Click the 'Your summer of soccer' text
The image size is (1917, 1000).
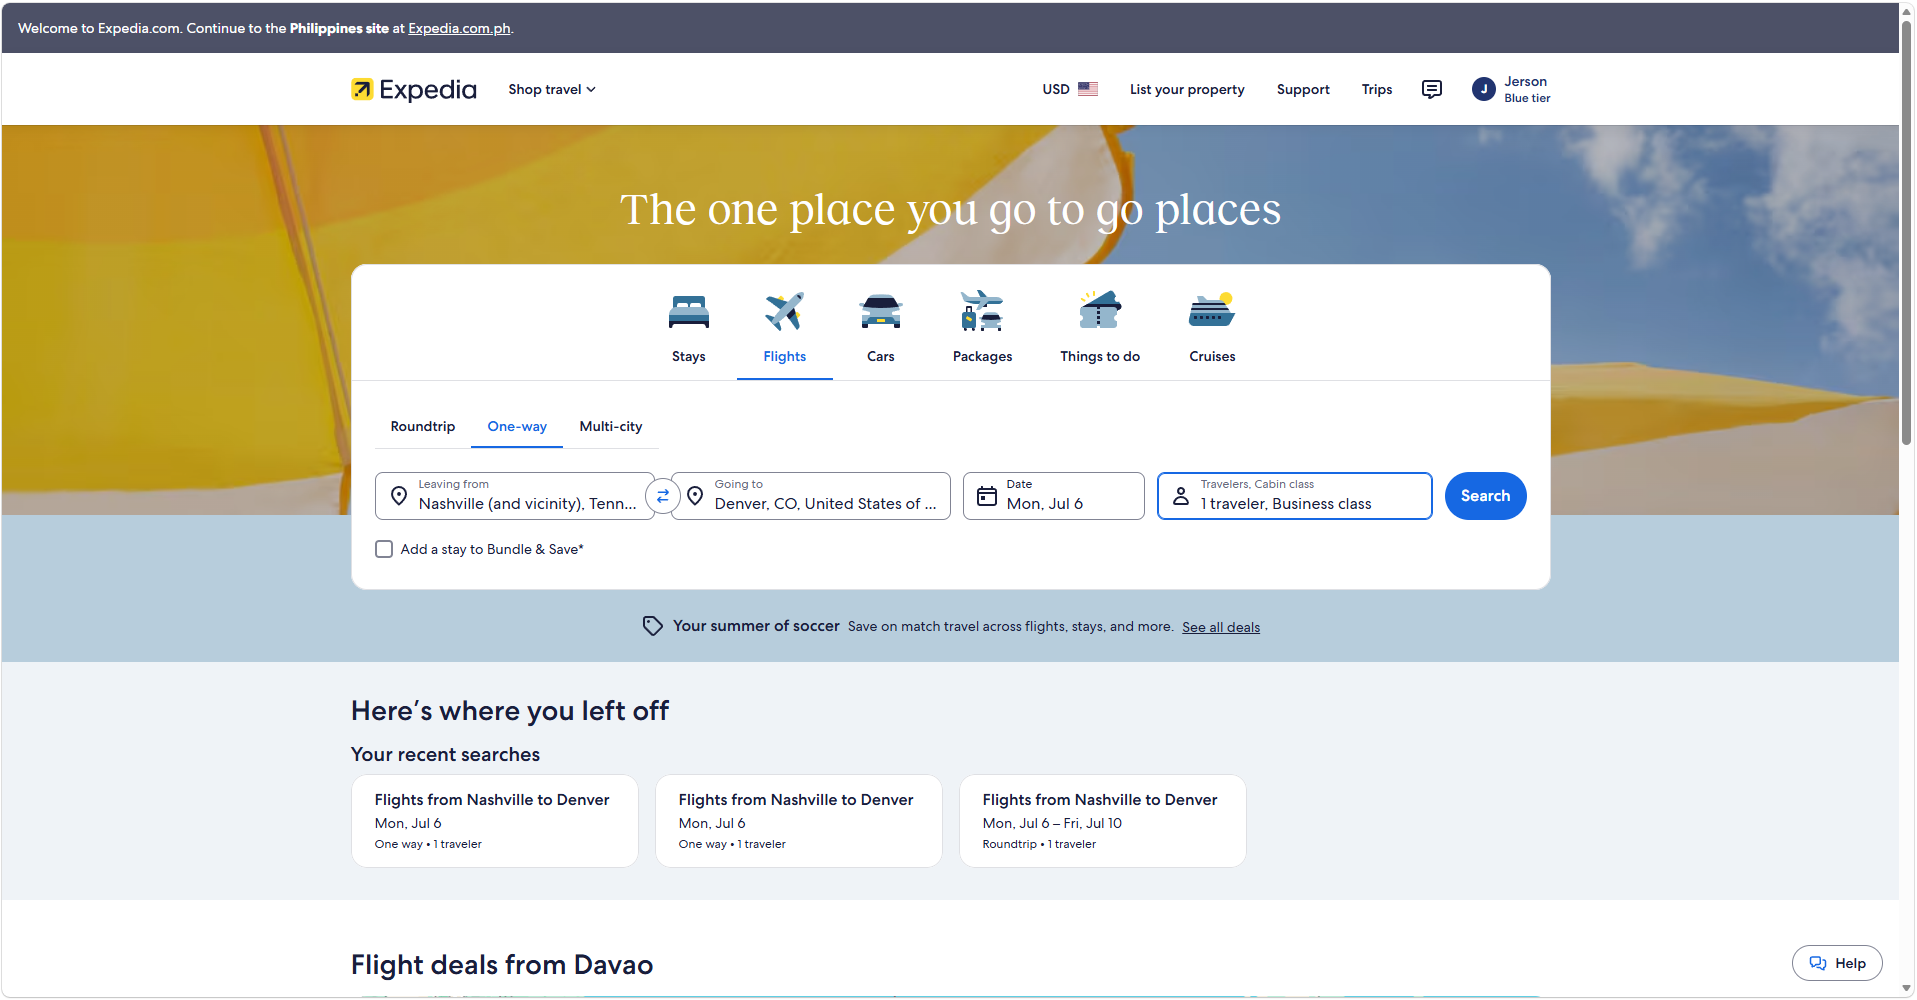[x=756, y=626]
